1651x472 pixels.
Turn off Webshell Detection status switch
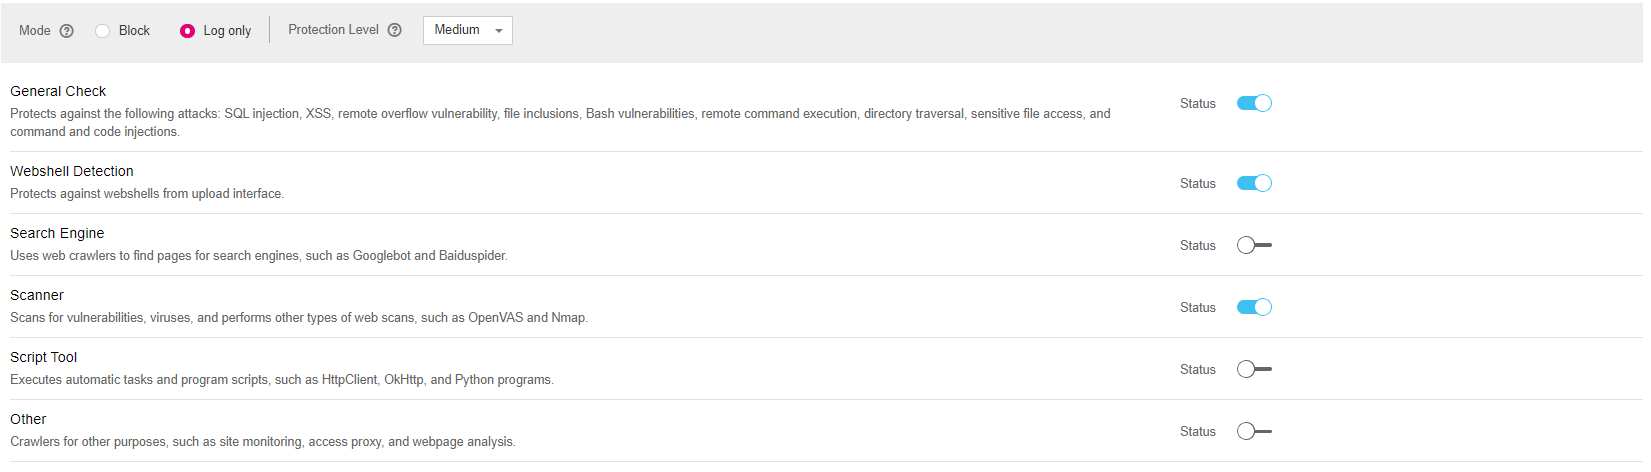tap(1254, 183)
